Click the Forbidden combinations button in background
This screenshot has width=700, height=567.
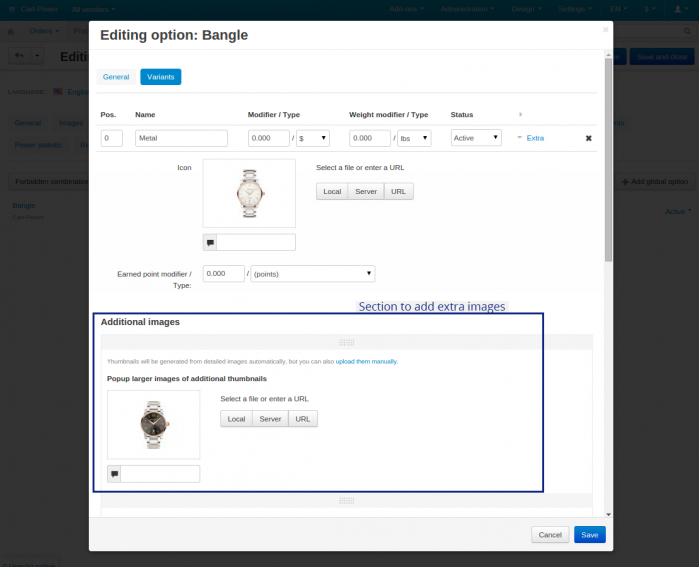(x=49, y=182)
